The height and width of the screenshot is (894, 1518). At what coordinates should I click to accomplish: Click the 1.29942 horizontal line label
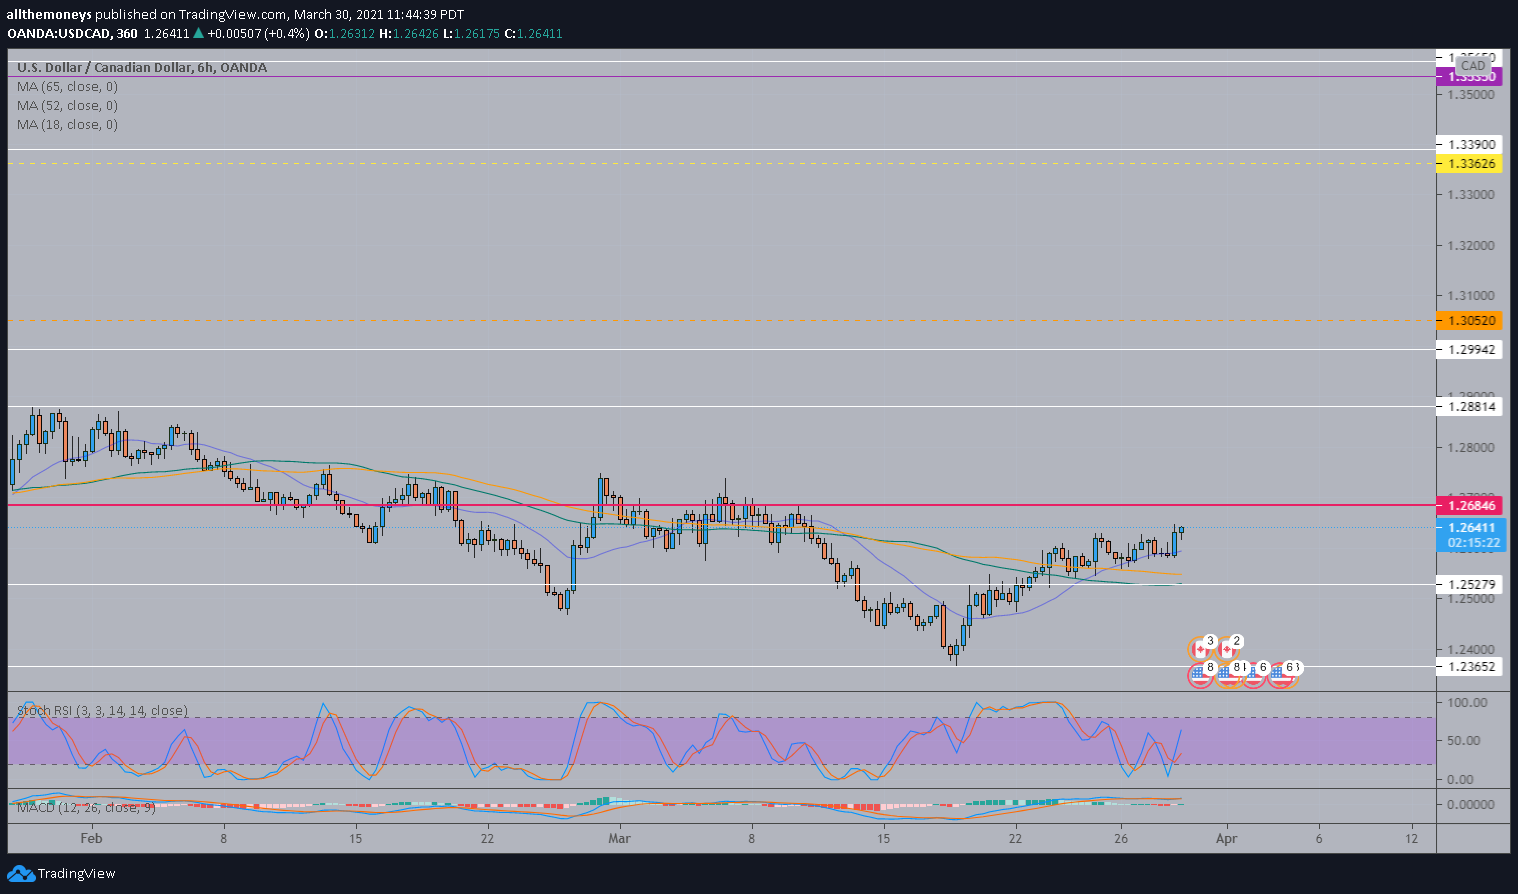click(1471, 349)
